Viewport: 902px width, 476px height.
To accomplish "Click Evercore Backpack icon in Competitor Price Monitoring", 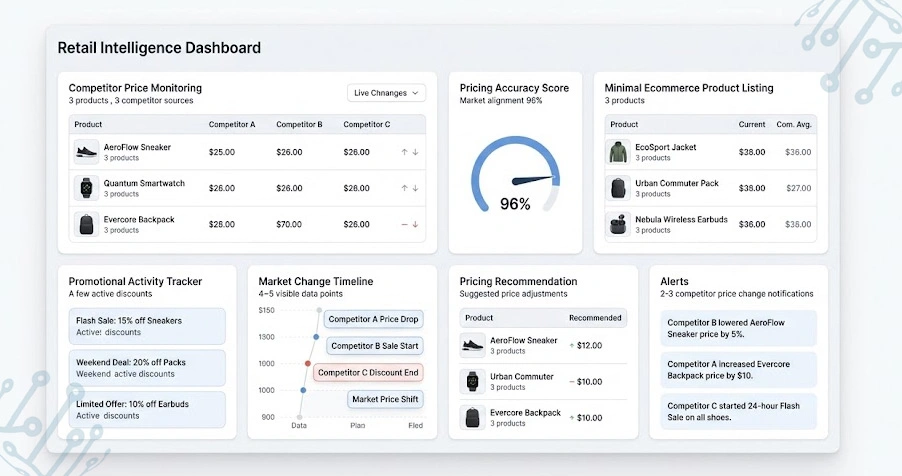I will (86, 224).
